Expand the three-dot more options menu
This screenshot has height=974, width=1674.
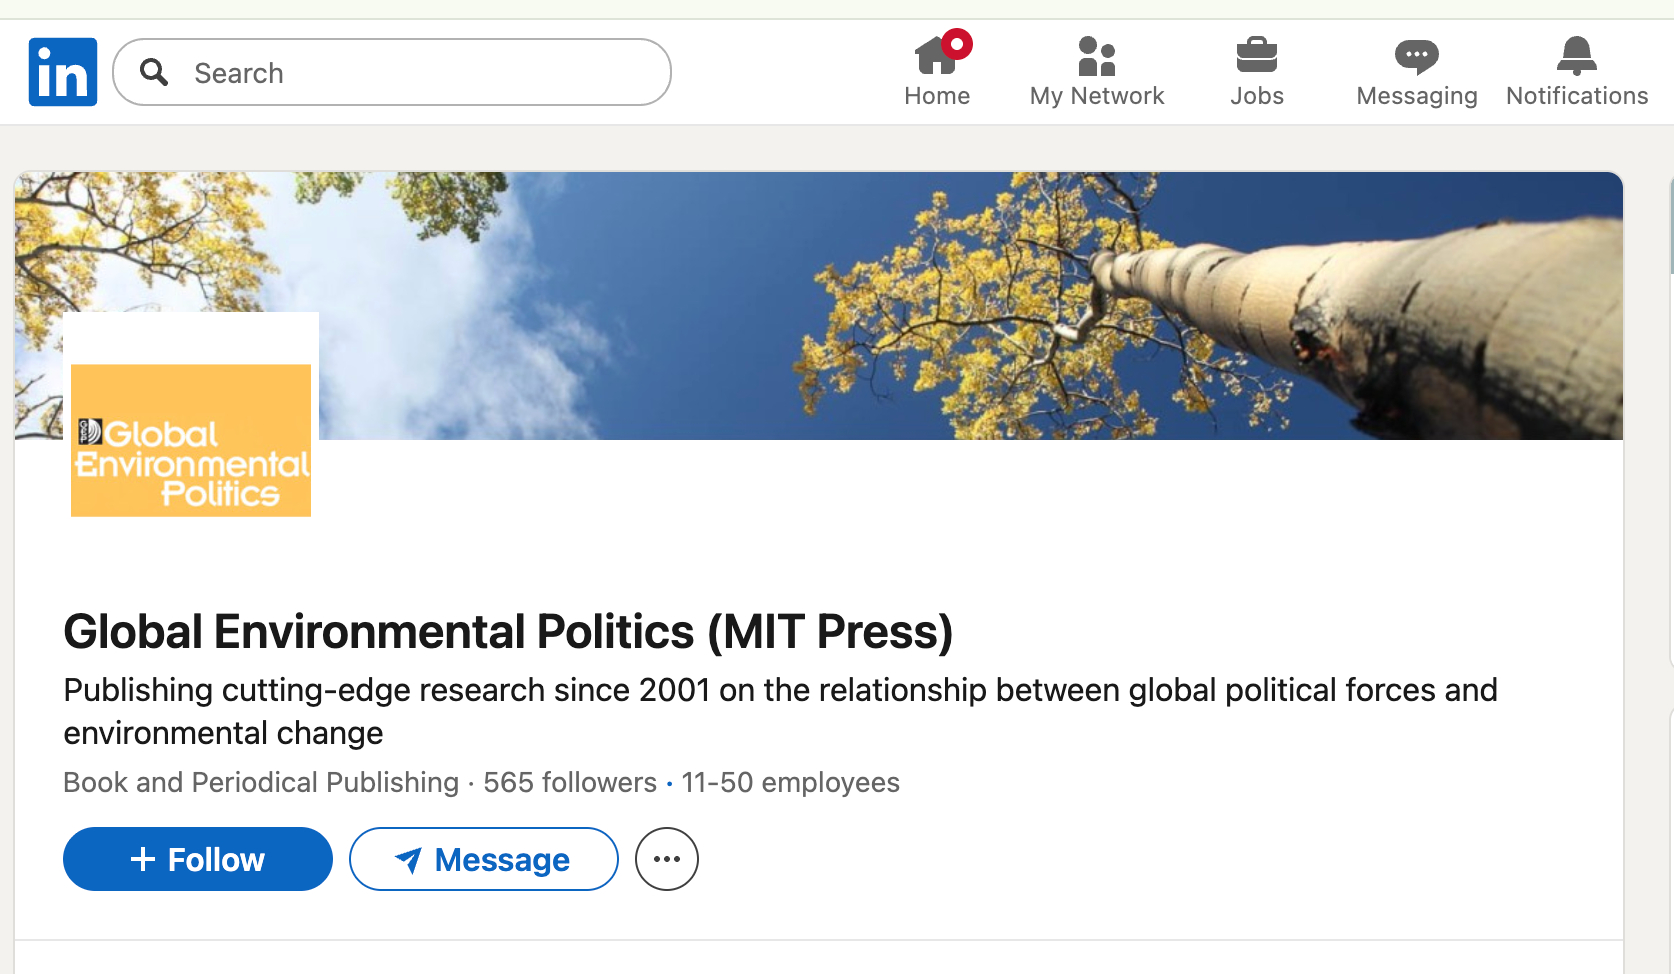point(667,859)
